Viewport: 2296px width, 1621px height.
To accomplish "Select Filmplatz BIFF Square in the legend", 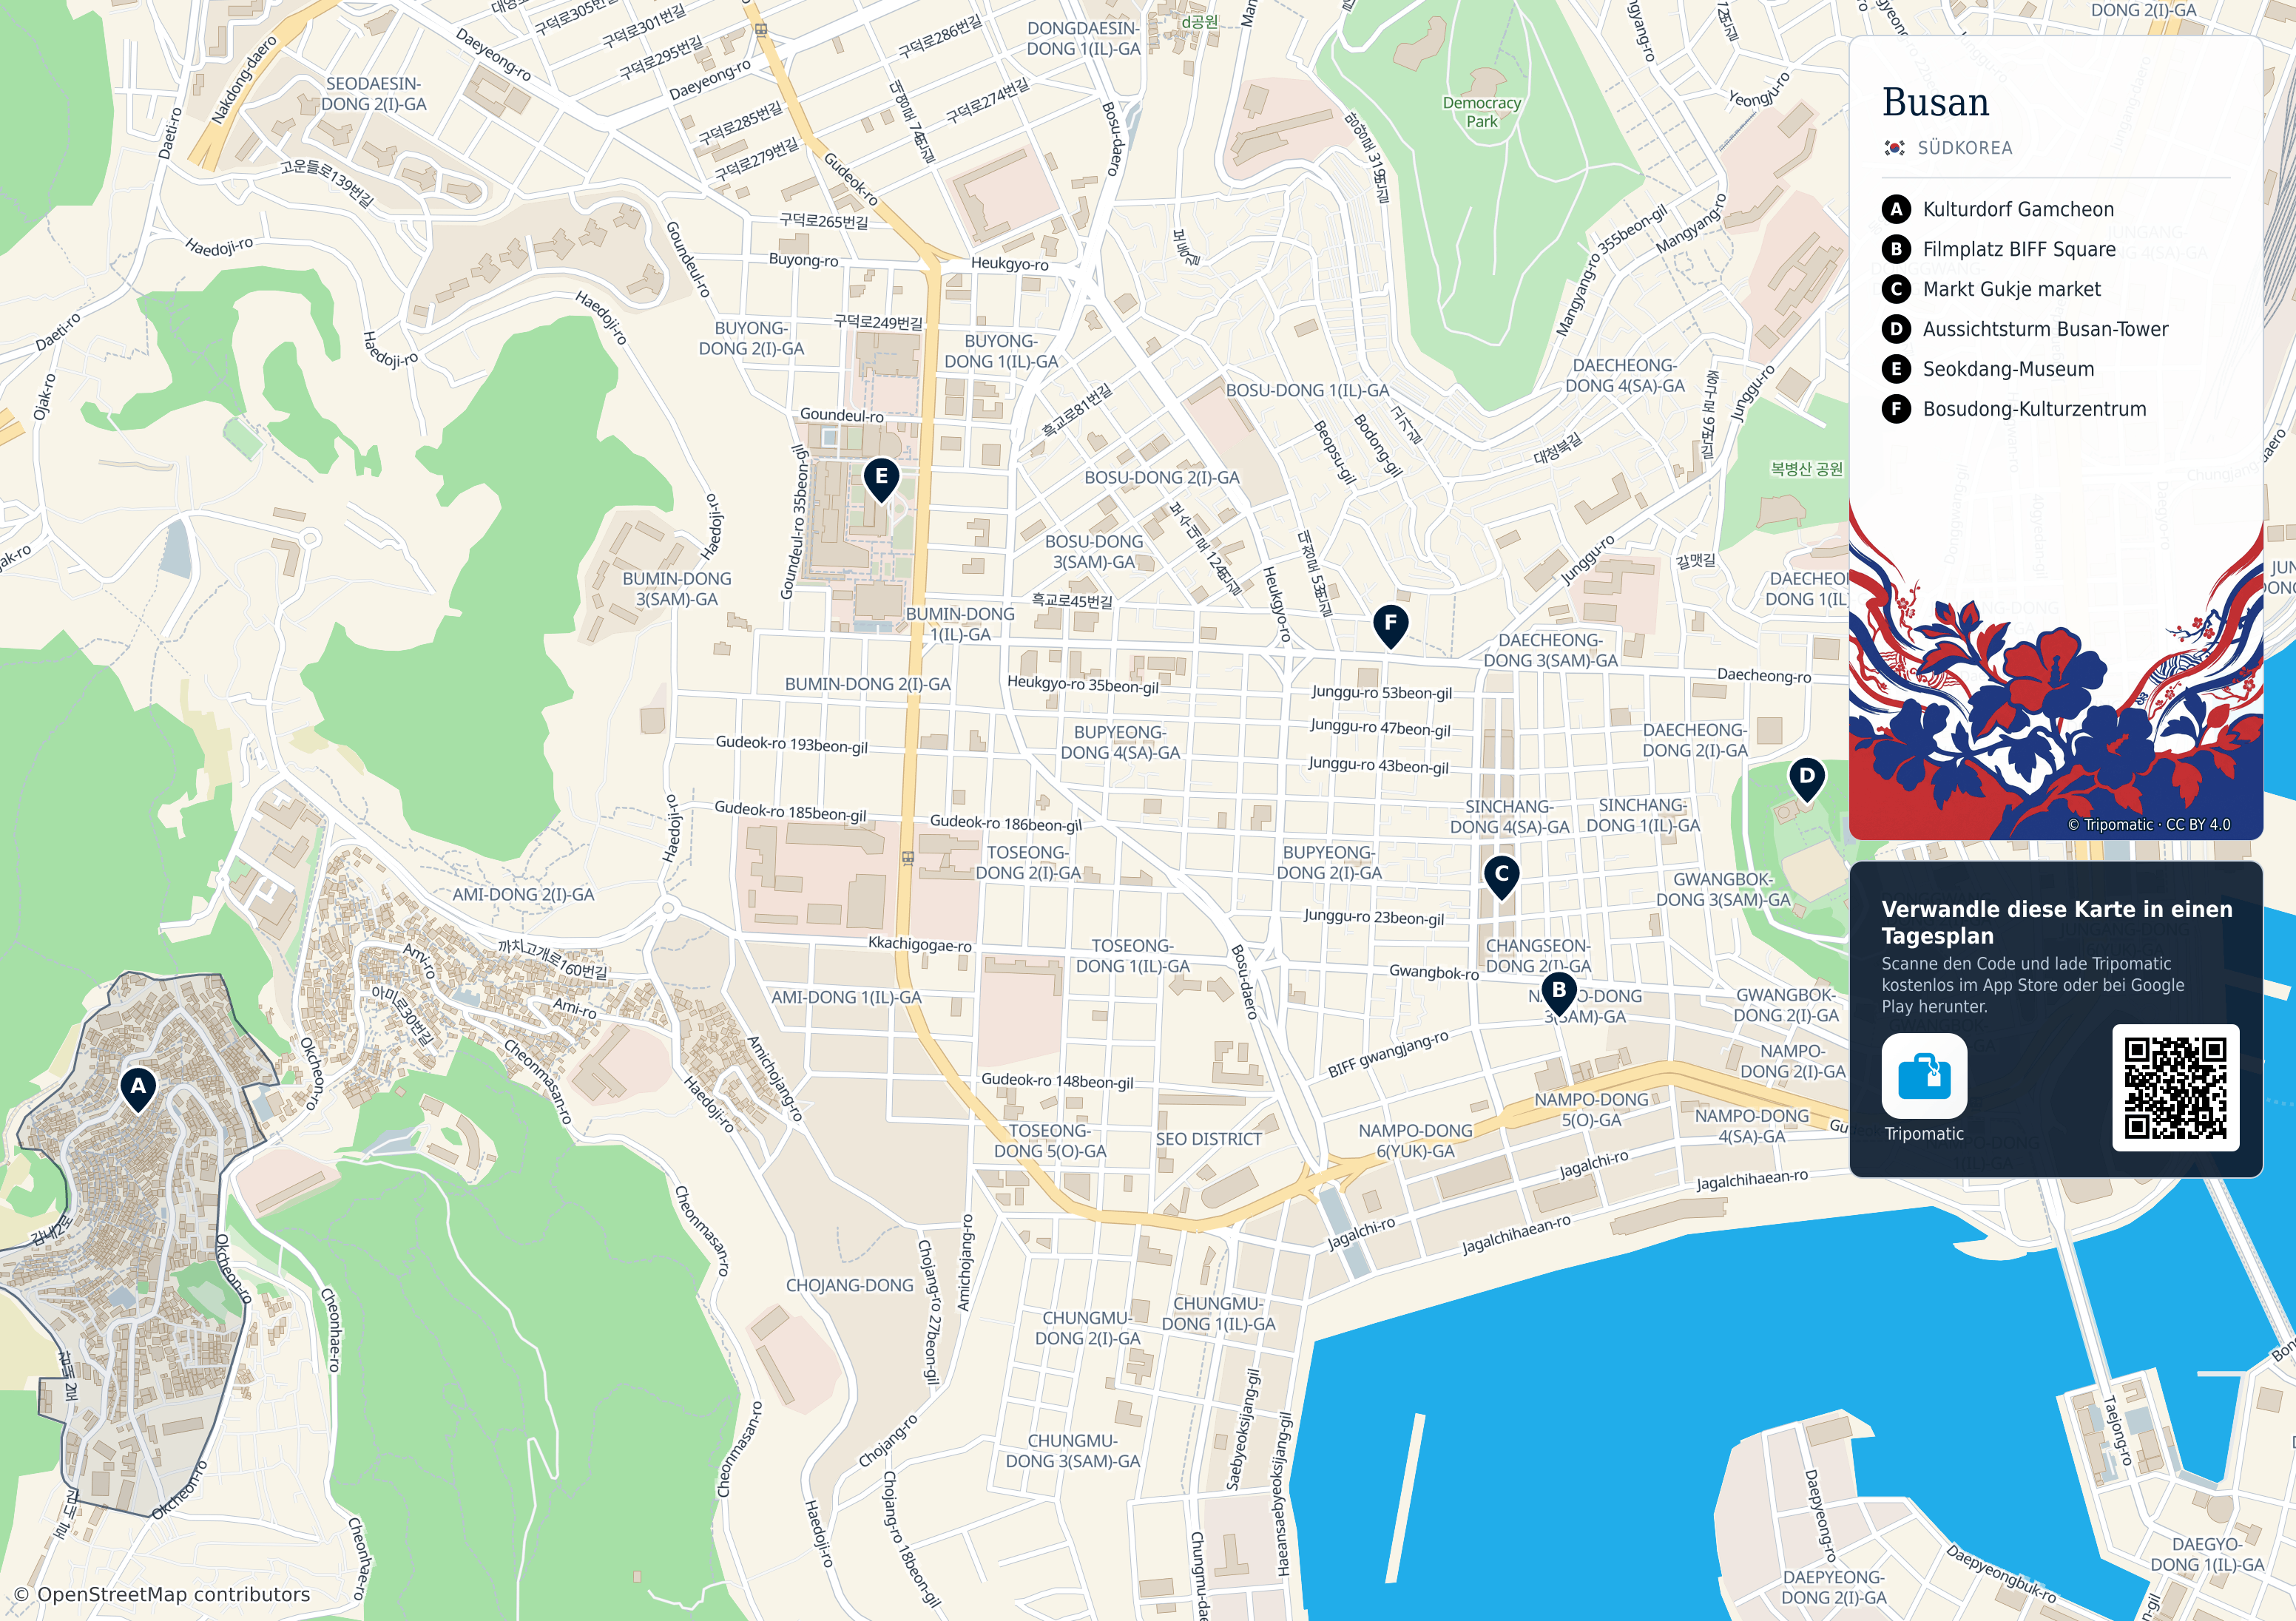I will click(2018, 249).
